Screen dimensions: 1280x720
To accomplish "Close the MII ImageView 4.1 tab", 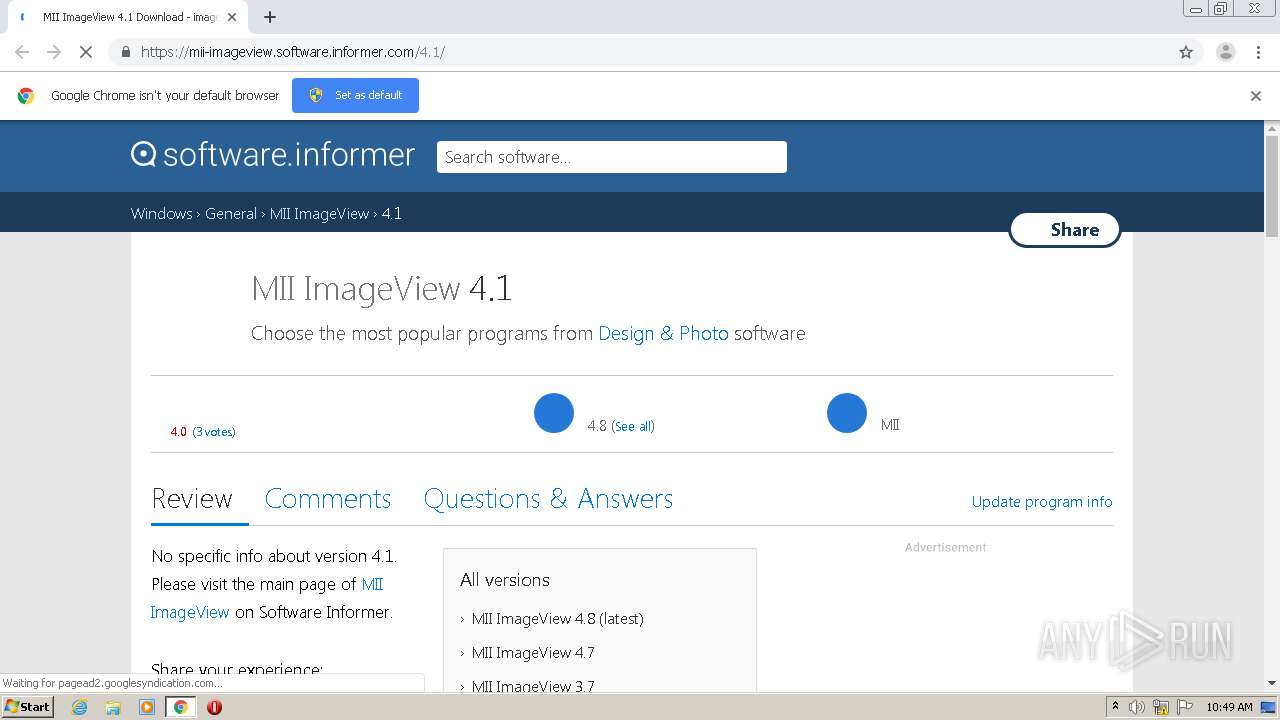I will click(x=233, y=17).
